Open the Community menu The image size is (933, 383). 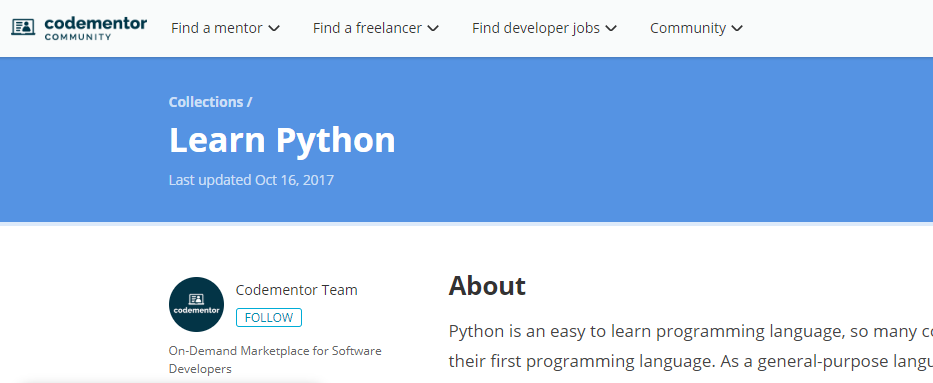click(696, 28)
